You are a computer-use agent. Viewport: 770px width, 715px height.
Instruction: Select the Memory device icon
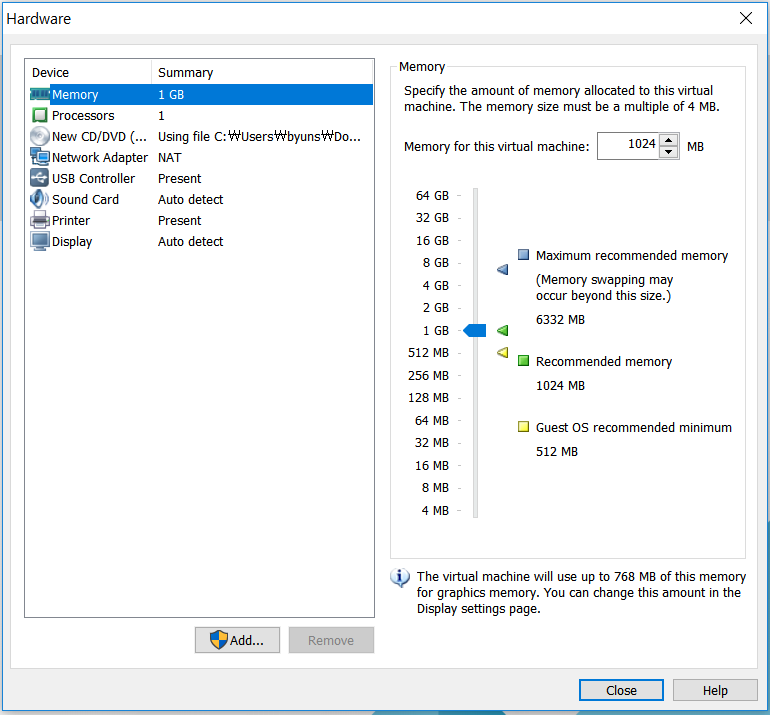40,94
